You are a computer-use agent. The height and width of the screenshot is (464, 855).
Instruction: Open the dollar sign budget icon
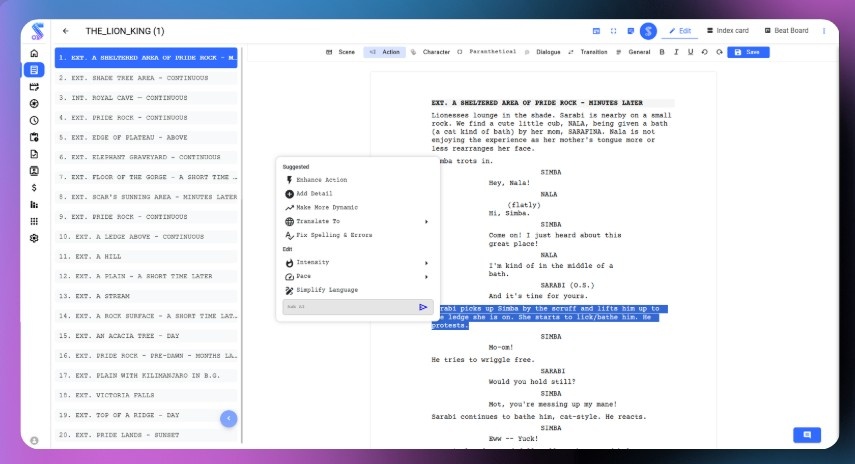[34, 188]
